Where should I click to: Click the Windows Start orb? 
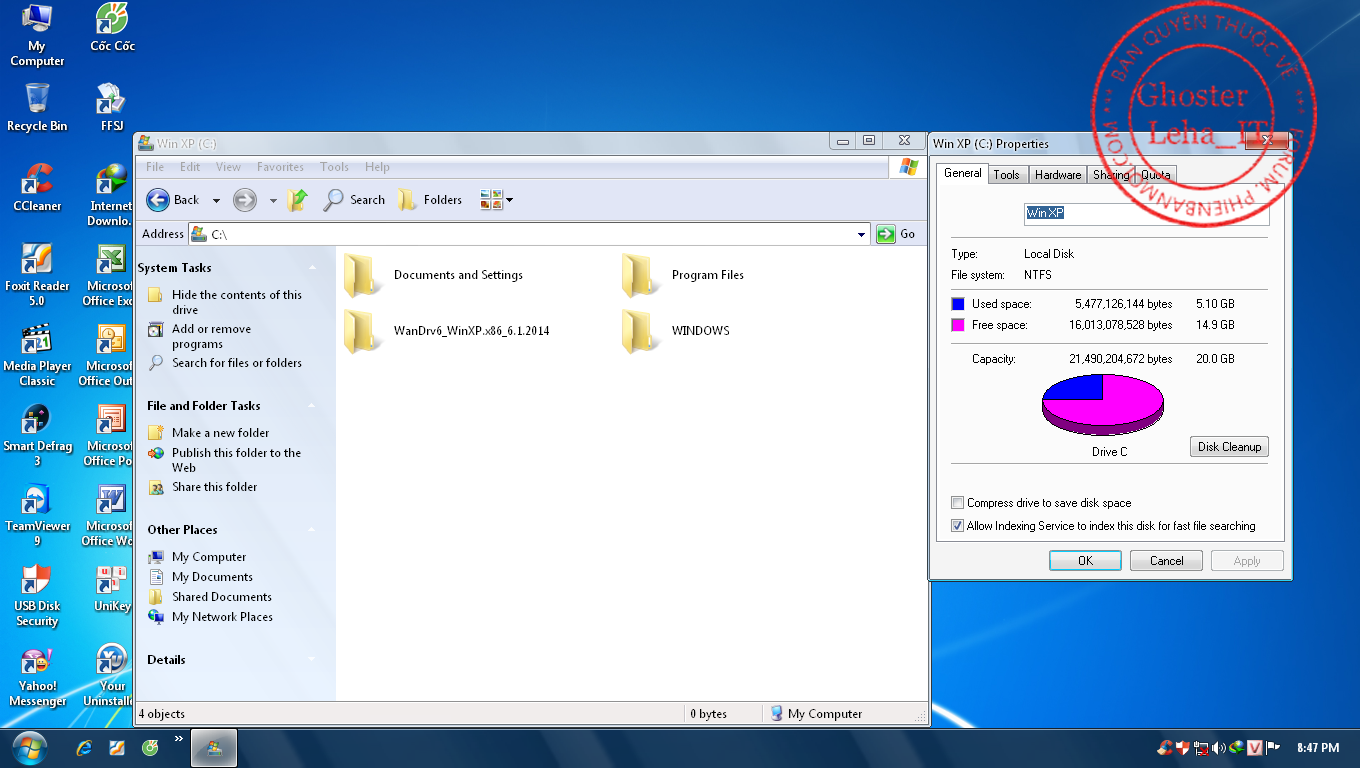[x=30, y=747]
